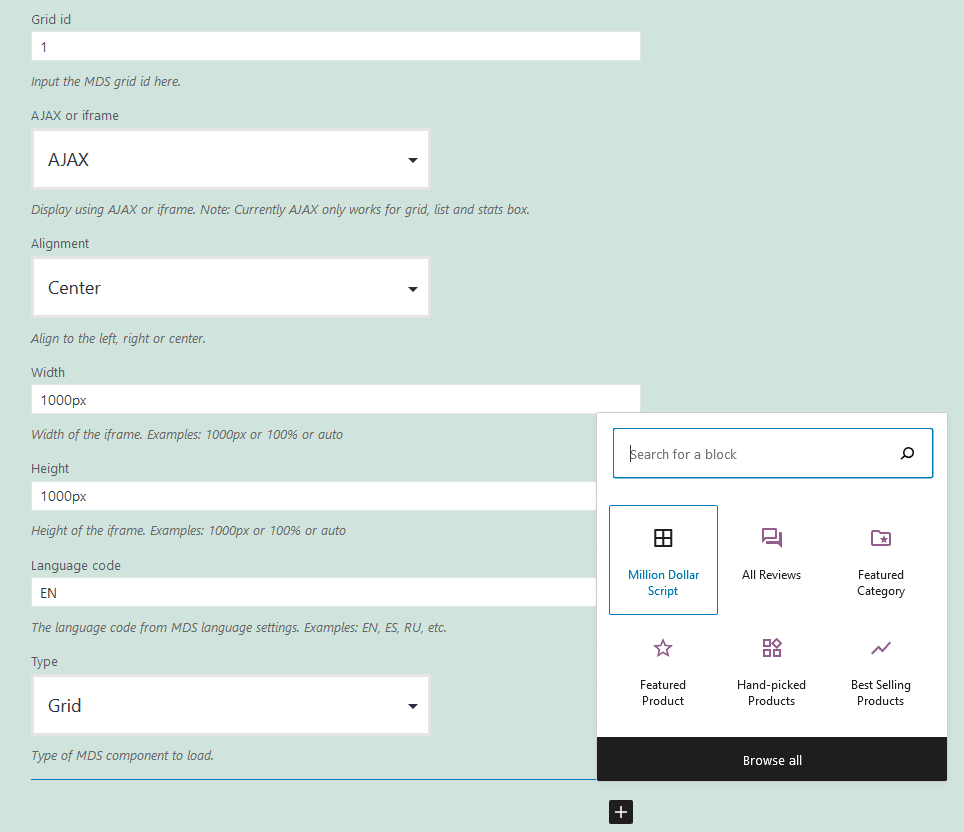The height and width of the screenshot is (832, 964).
Task: Edit the Width field value
Action: (x=335, y=400)
